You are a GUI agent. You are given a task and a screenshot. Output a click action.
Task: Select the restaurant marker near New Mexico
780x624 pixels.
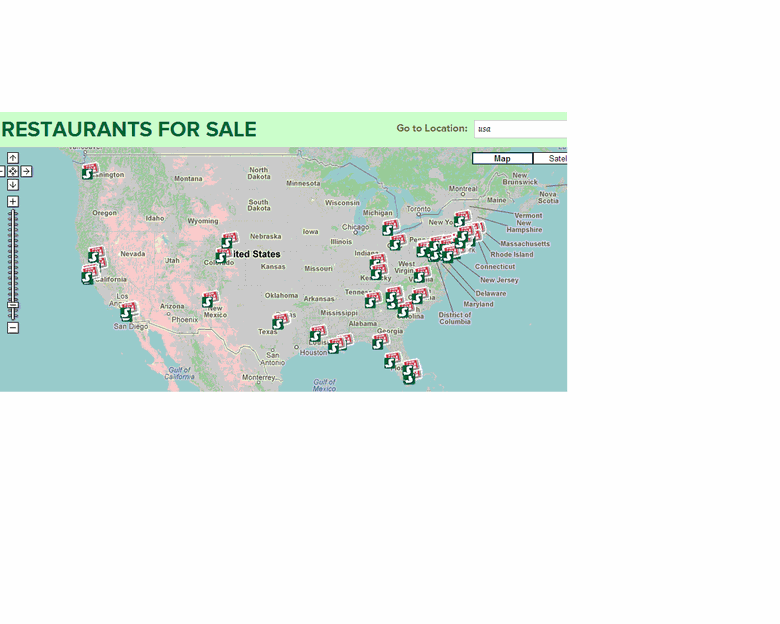(209, 300)
